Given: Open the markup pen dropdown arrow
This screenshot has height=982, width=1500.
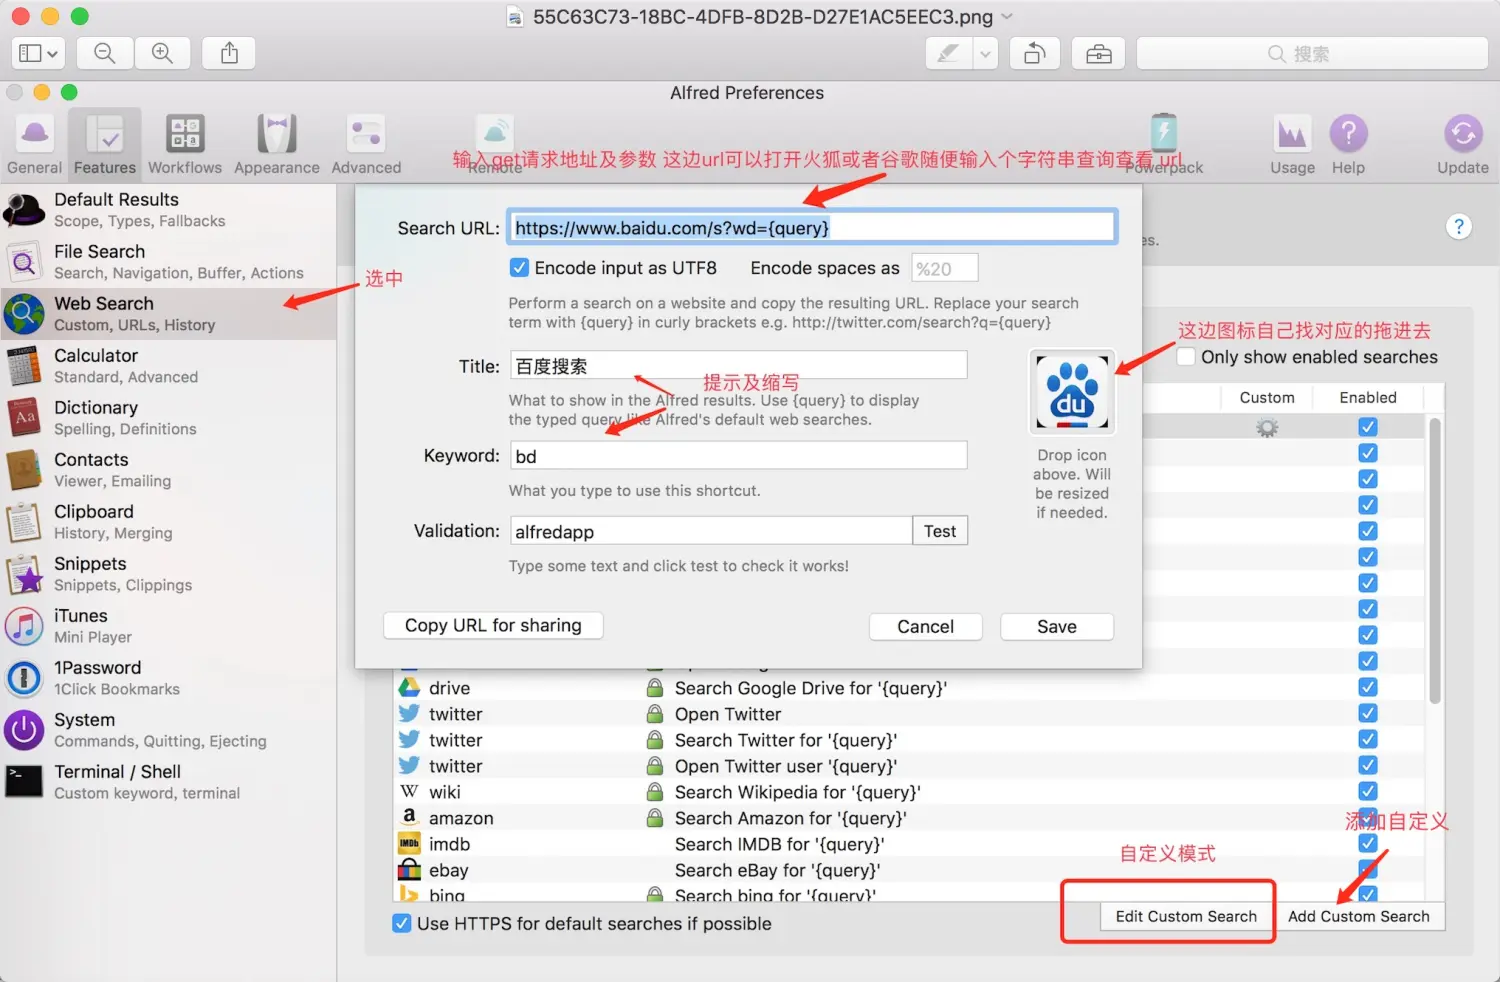Looking at the screenshot, I should coord(986,54).
